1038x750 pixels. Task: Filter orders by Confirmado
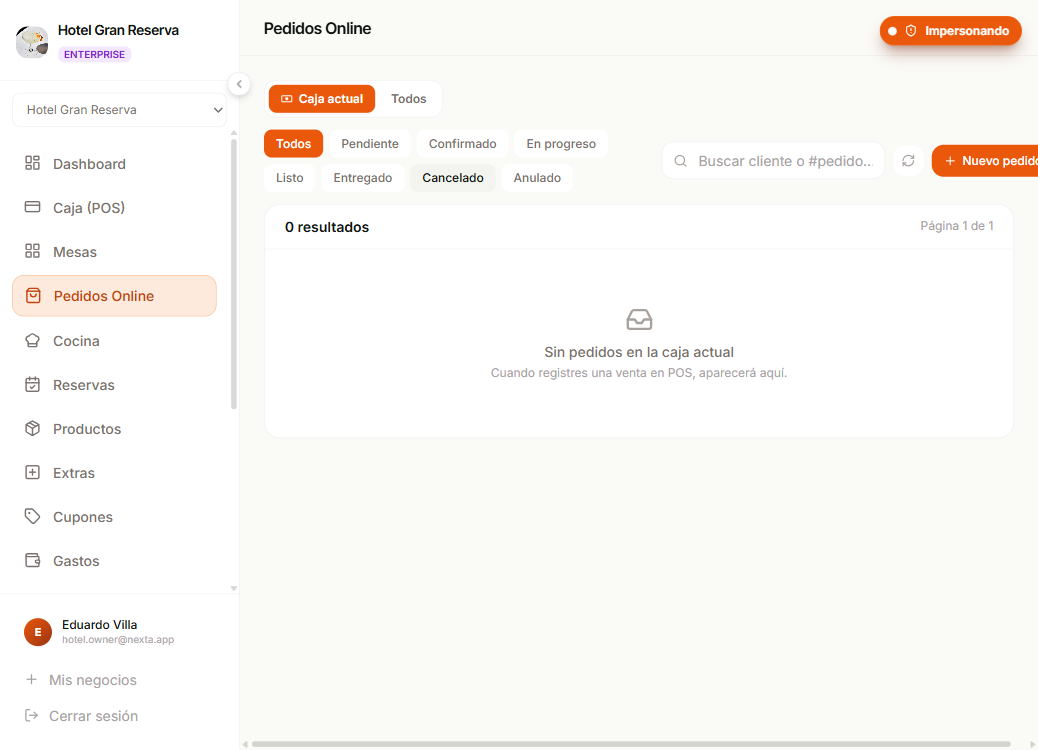(x=463, y=144)
